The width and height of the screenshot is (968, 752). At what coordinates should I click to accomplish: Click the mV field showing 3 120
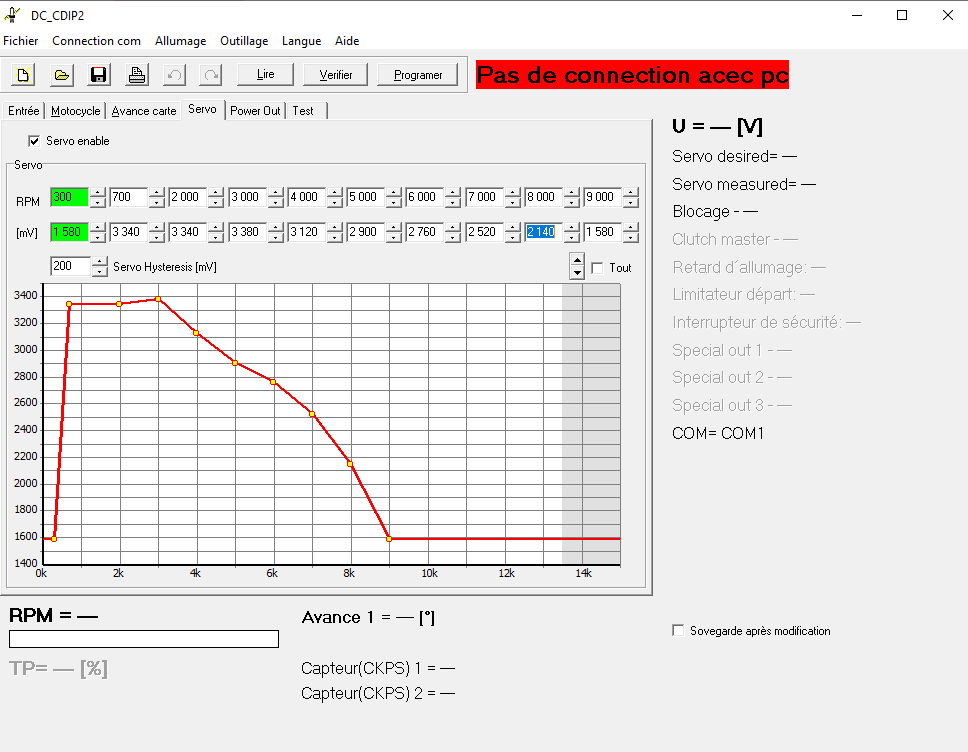(x=306, y=232)
